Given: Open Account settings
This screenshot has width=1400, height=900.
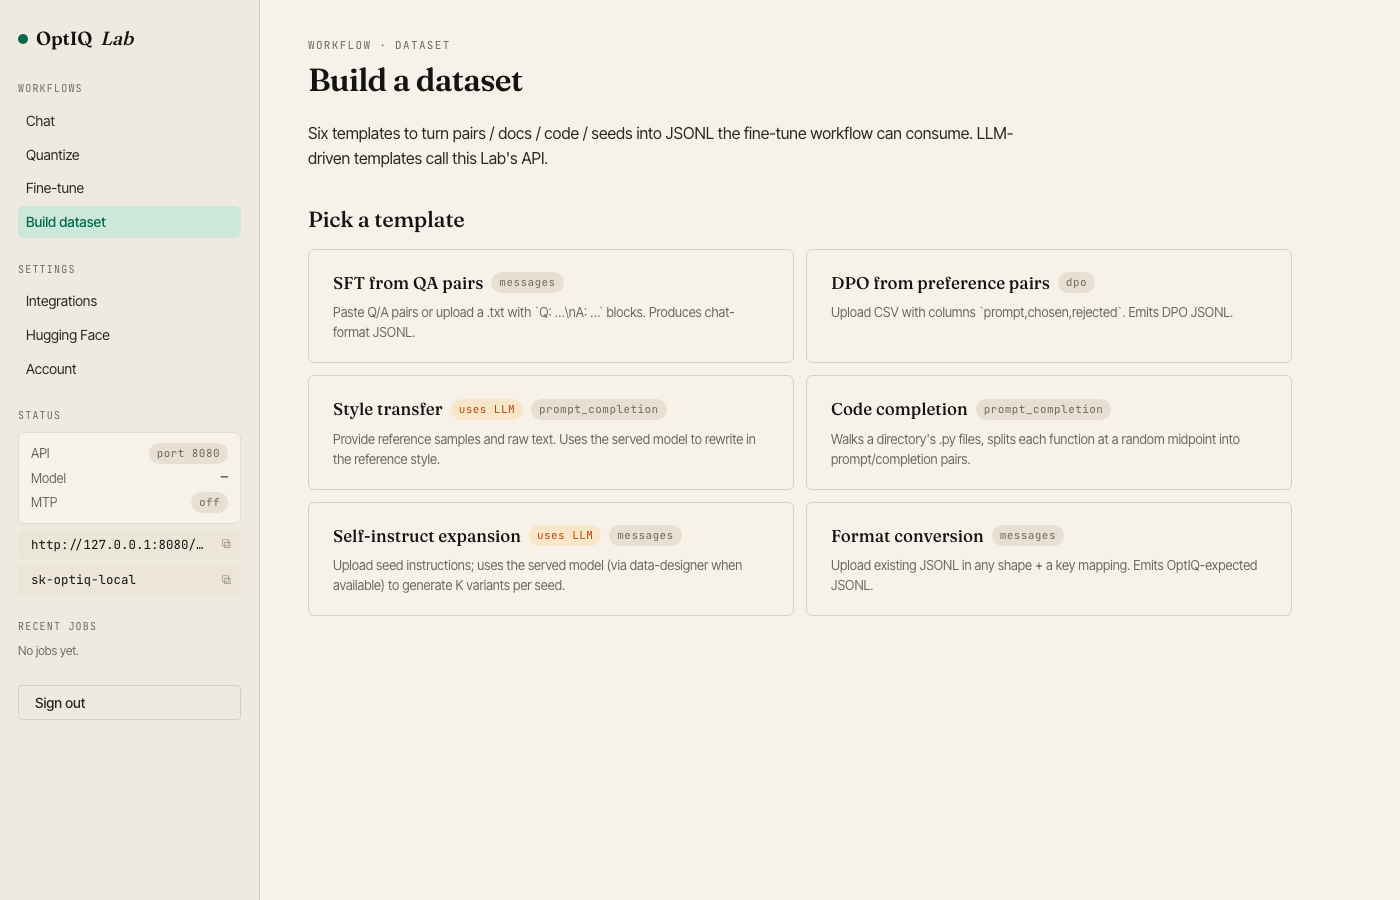Looking at the screenshot, I should [x=129, y=369].
